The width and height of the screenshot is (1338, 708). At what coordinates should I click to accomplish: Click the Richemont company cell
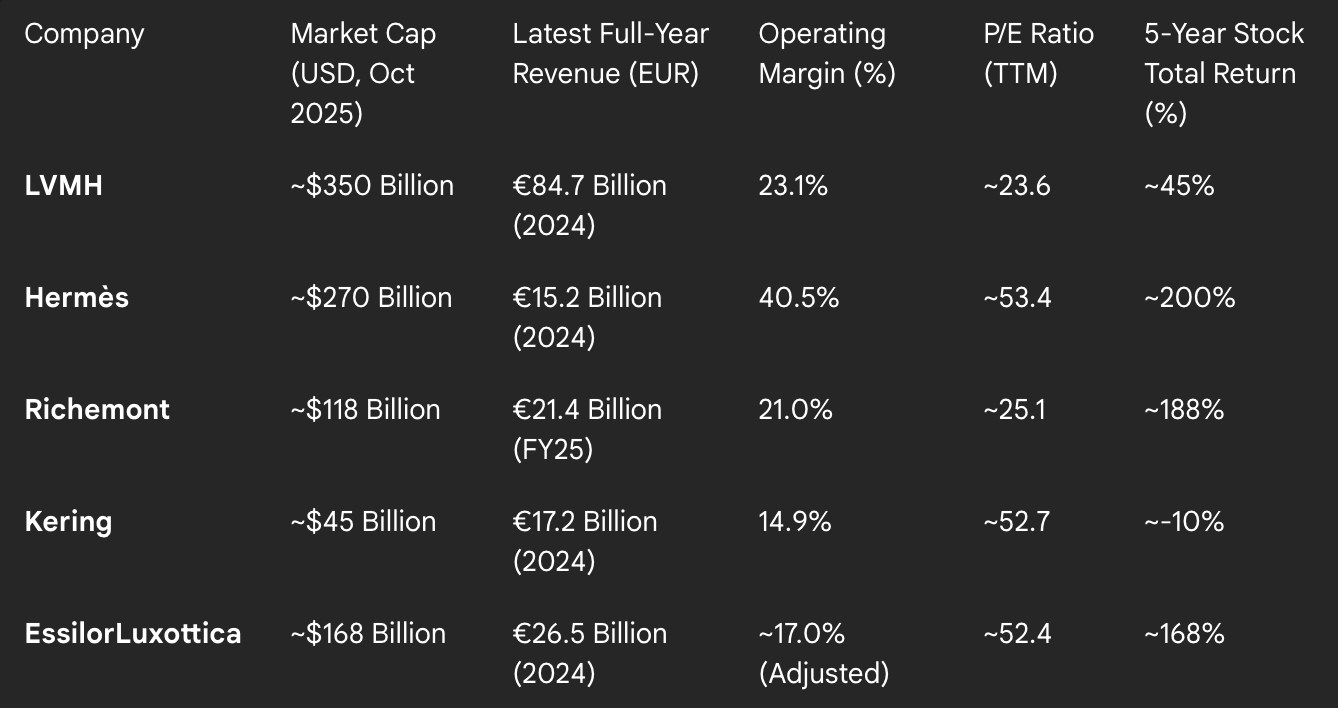[x=97, y=410]
